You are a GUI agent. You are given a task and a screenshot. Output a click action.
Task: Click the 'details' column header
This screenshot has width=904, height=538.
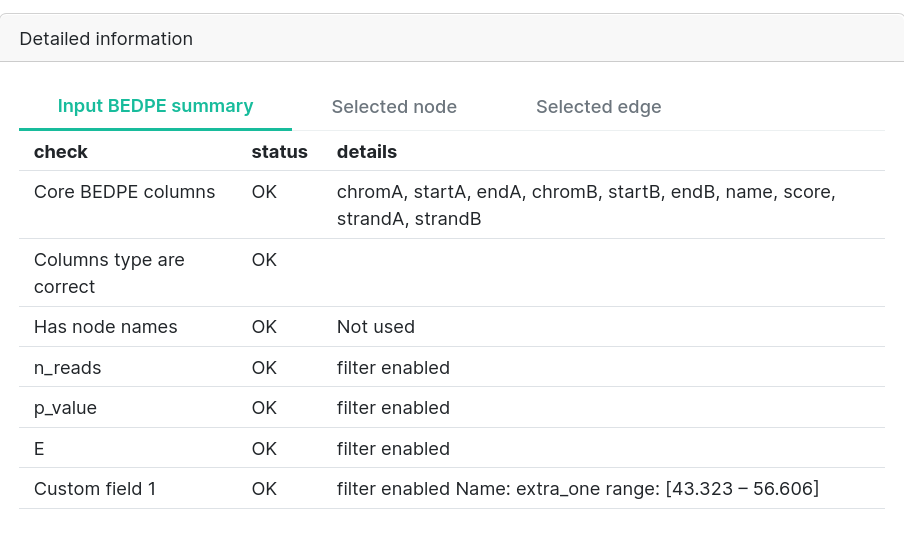click(367, 152)
